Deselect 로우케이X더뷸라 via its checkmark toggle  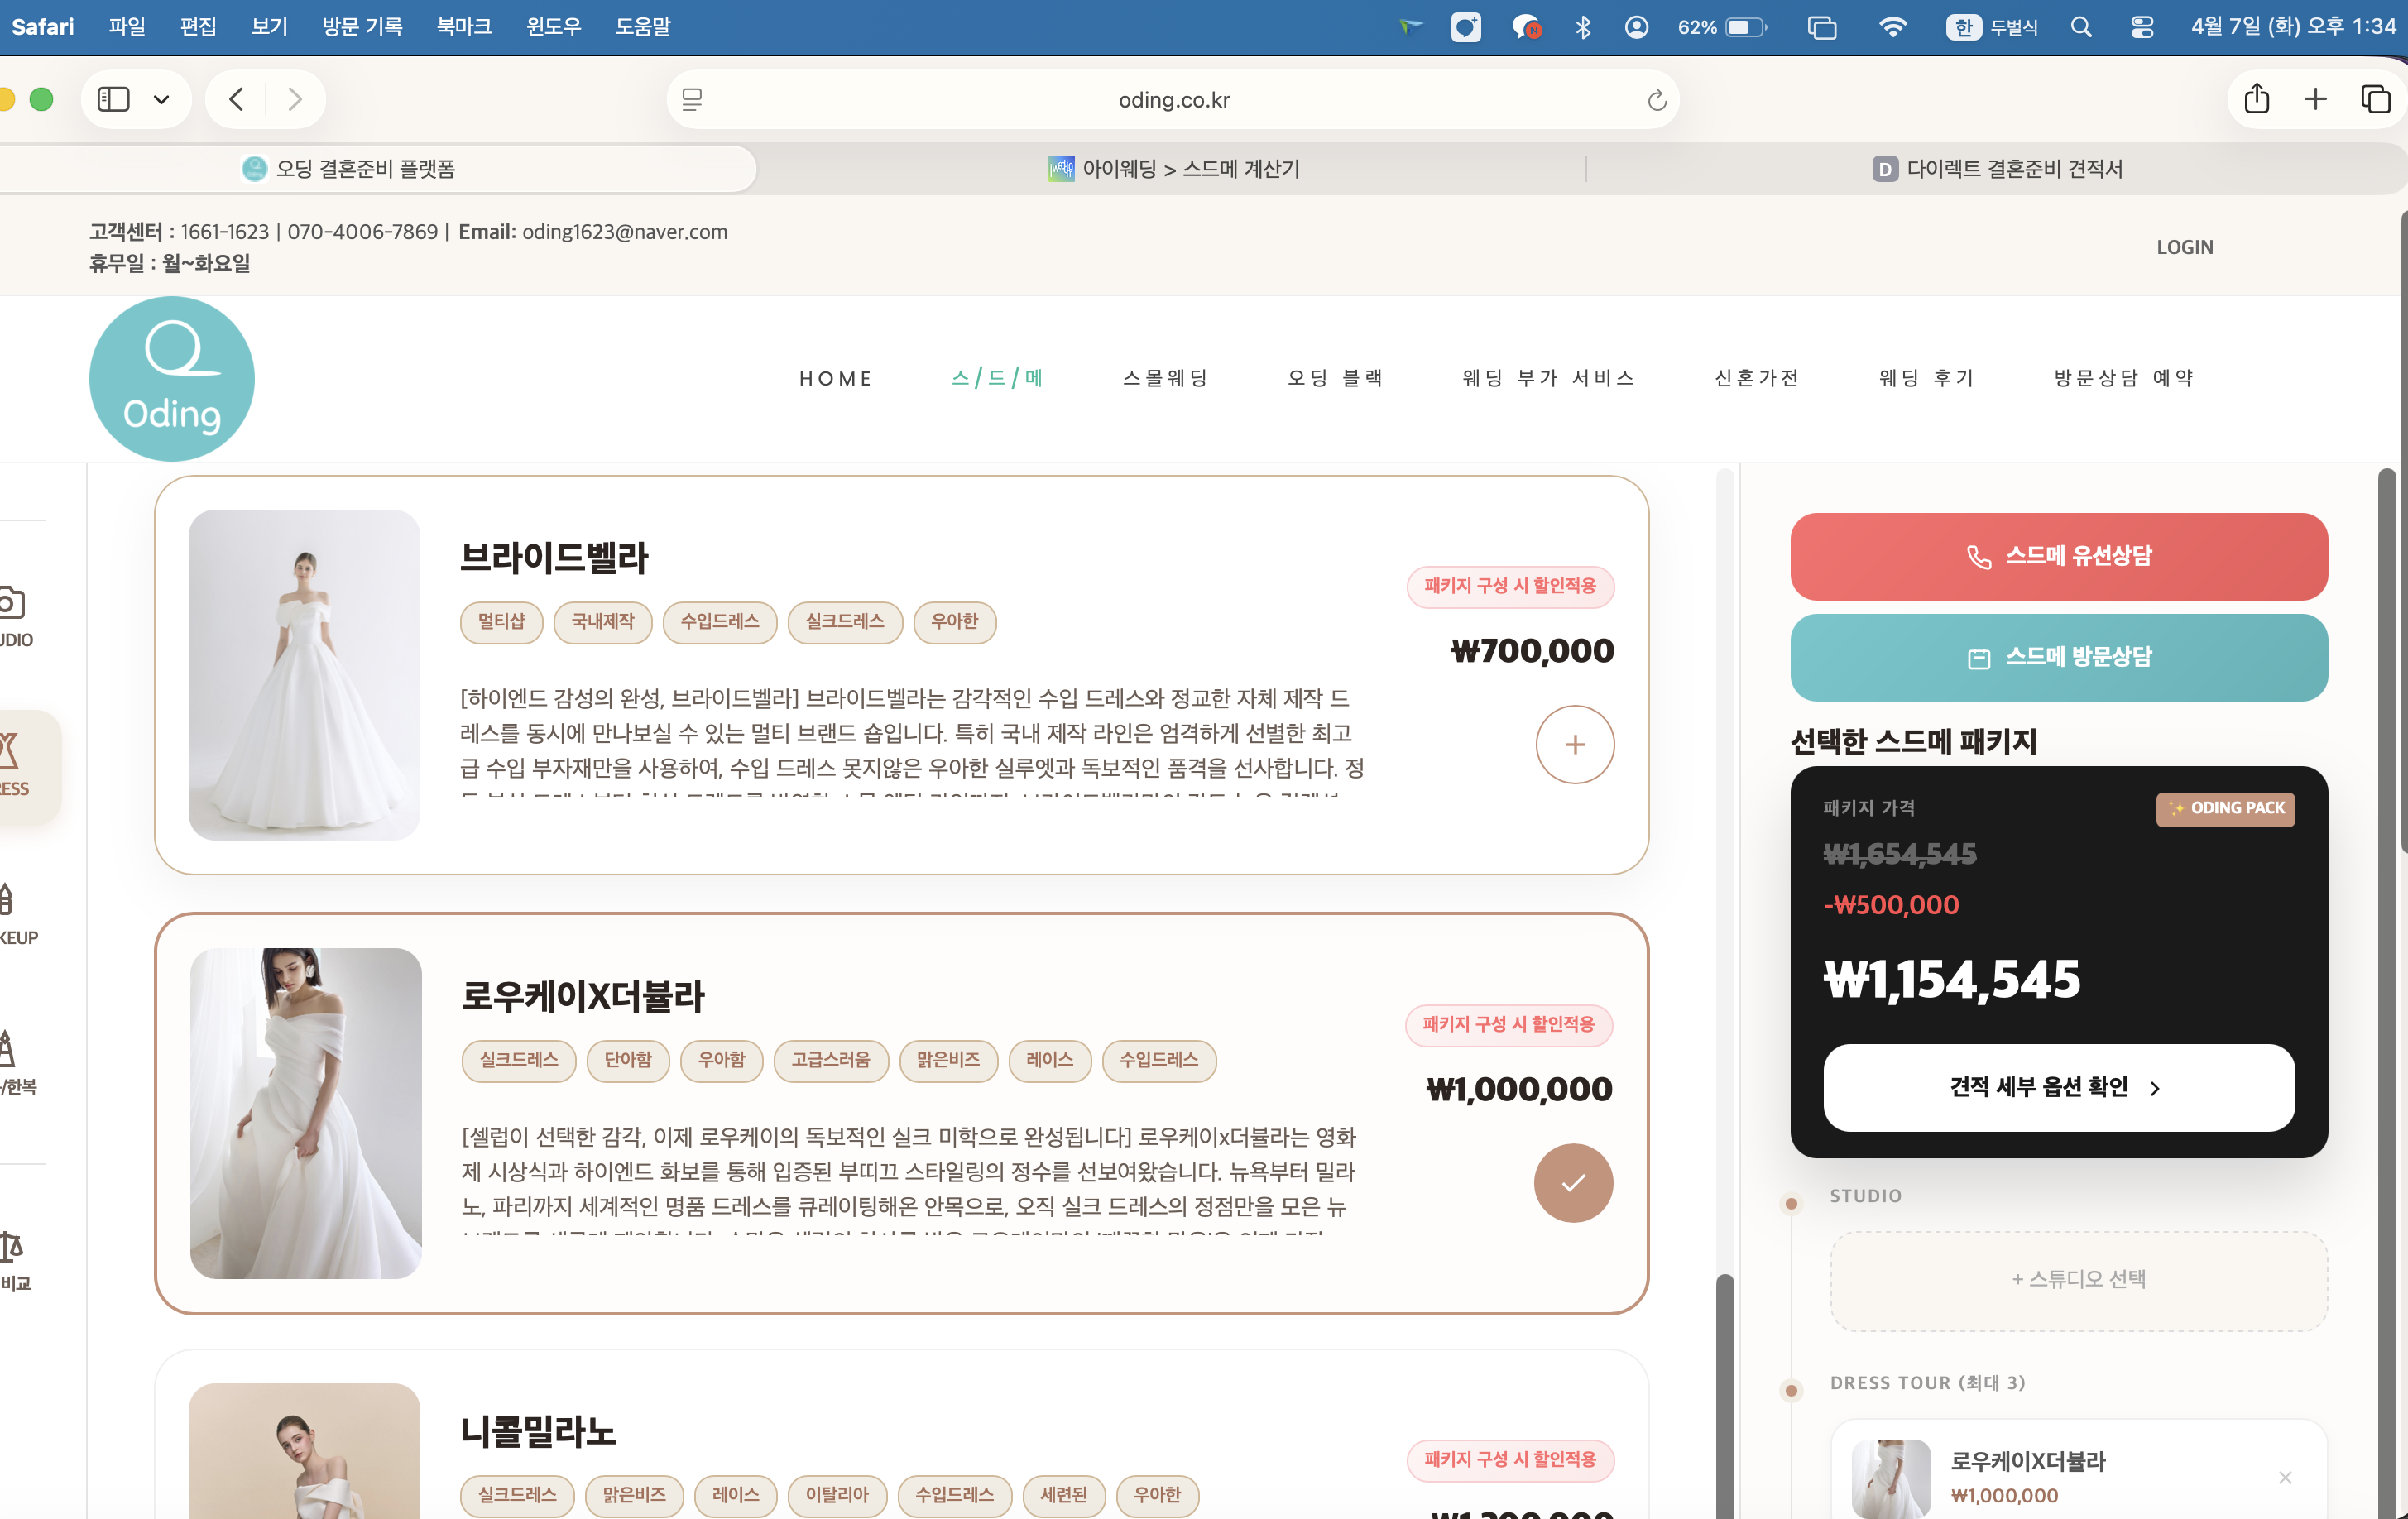coord(1573,1182)
